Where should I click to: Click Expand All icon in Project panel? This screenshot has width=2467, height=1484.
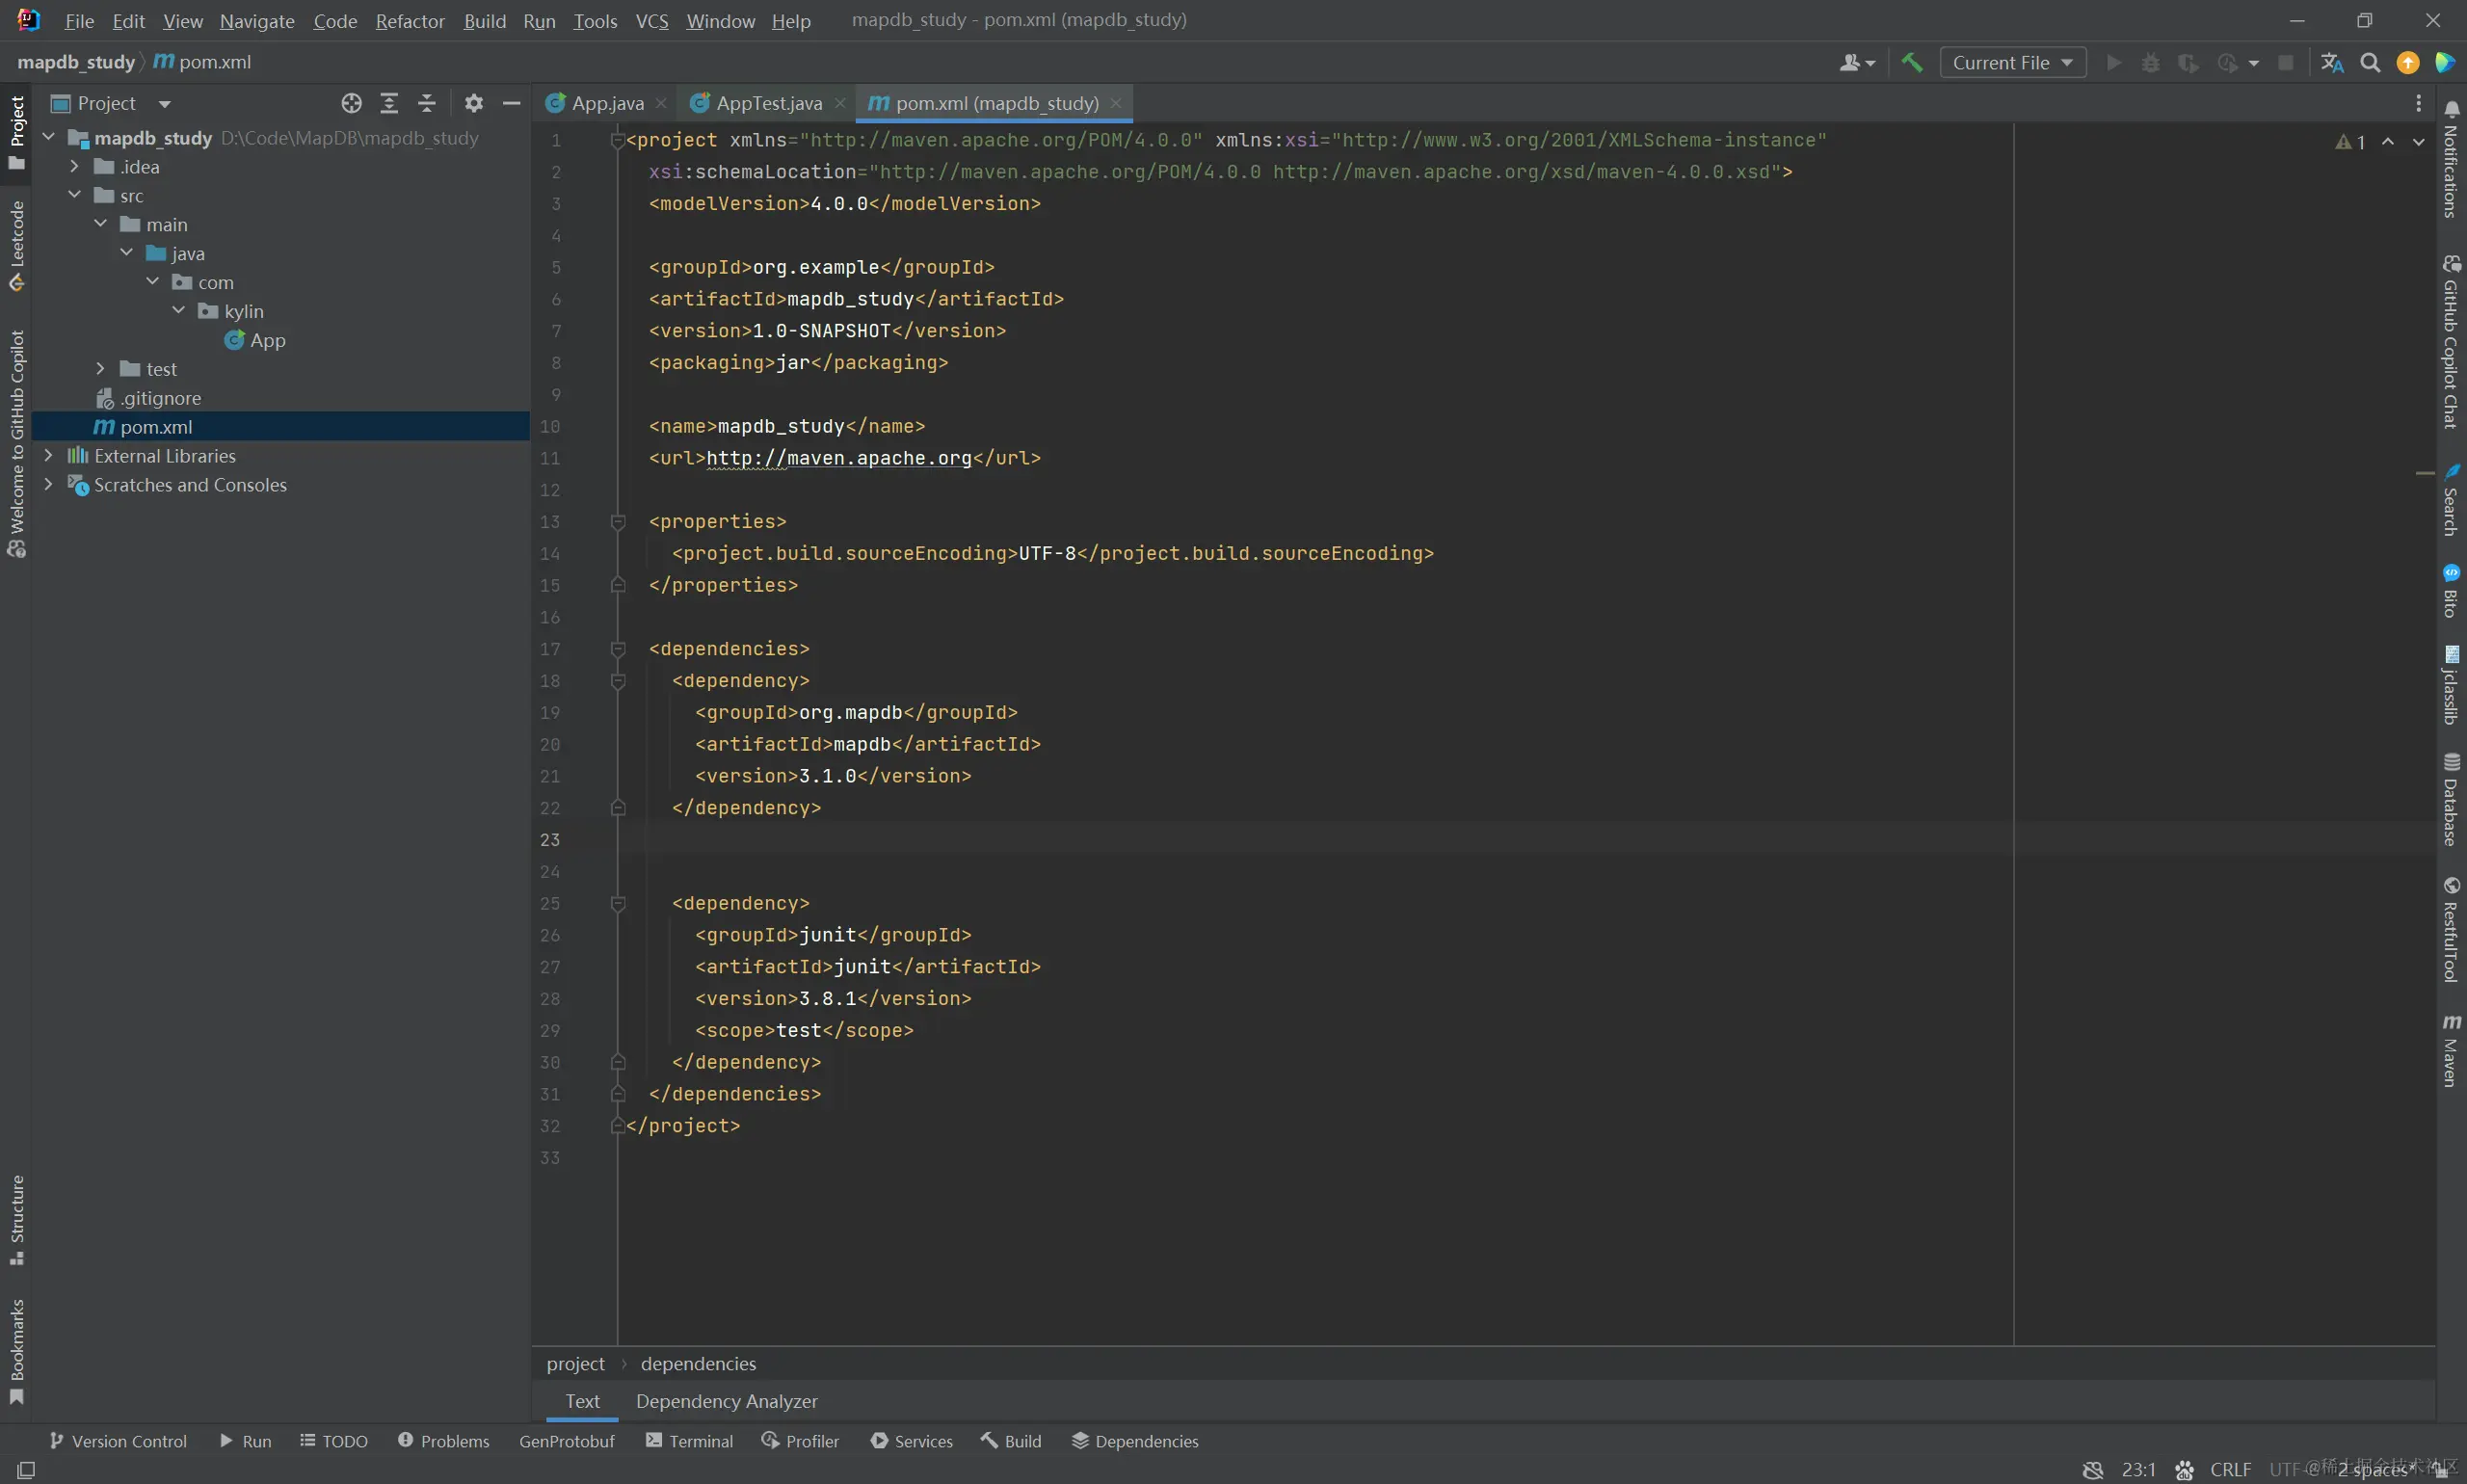point(389,103)
